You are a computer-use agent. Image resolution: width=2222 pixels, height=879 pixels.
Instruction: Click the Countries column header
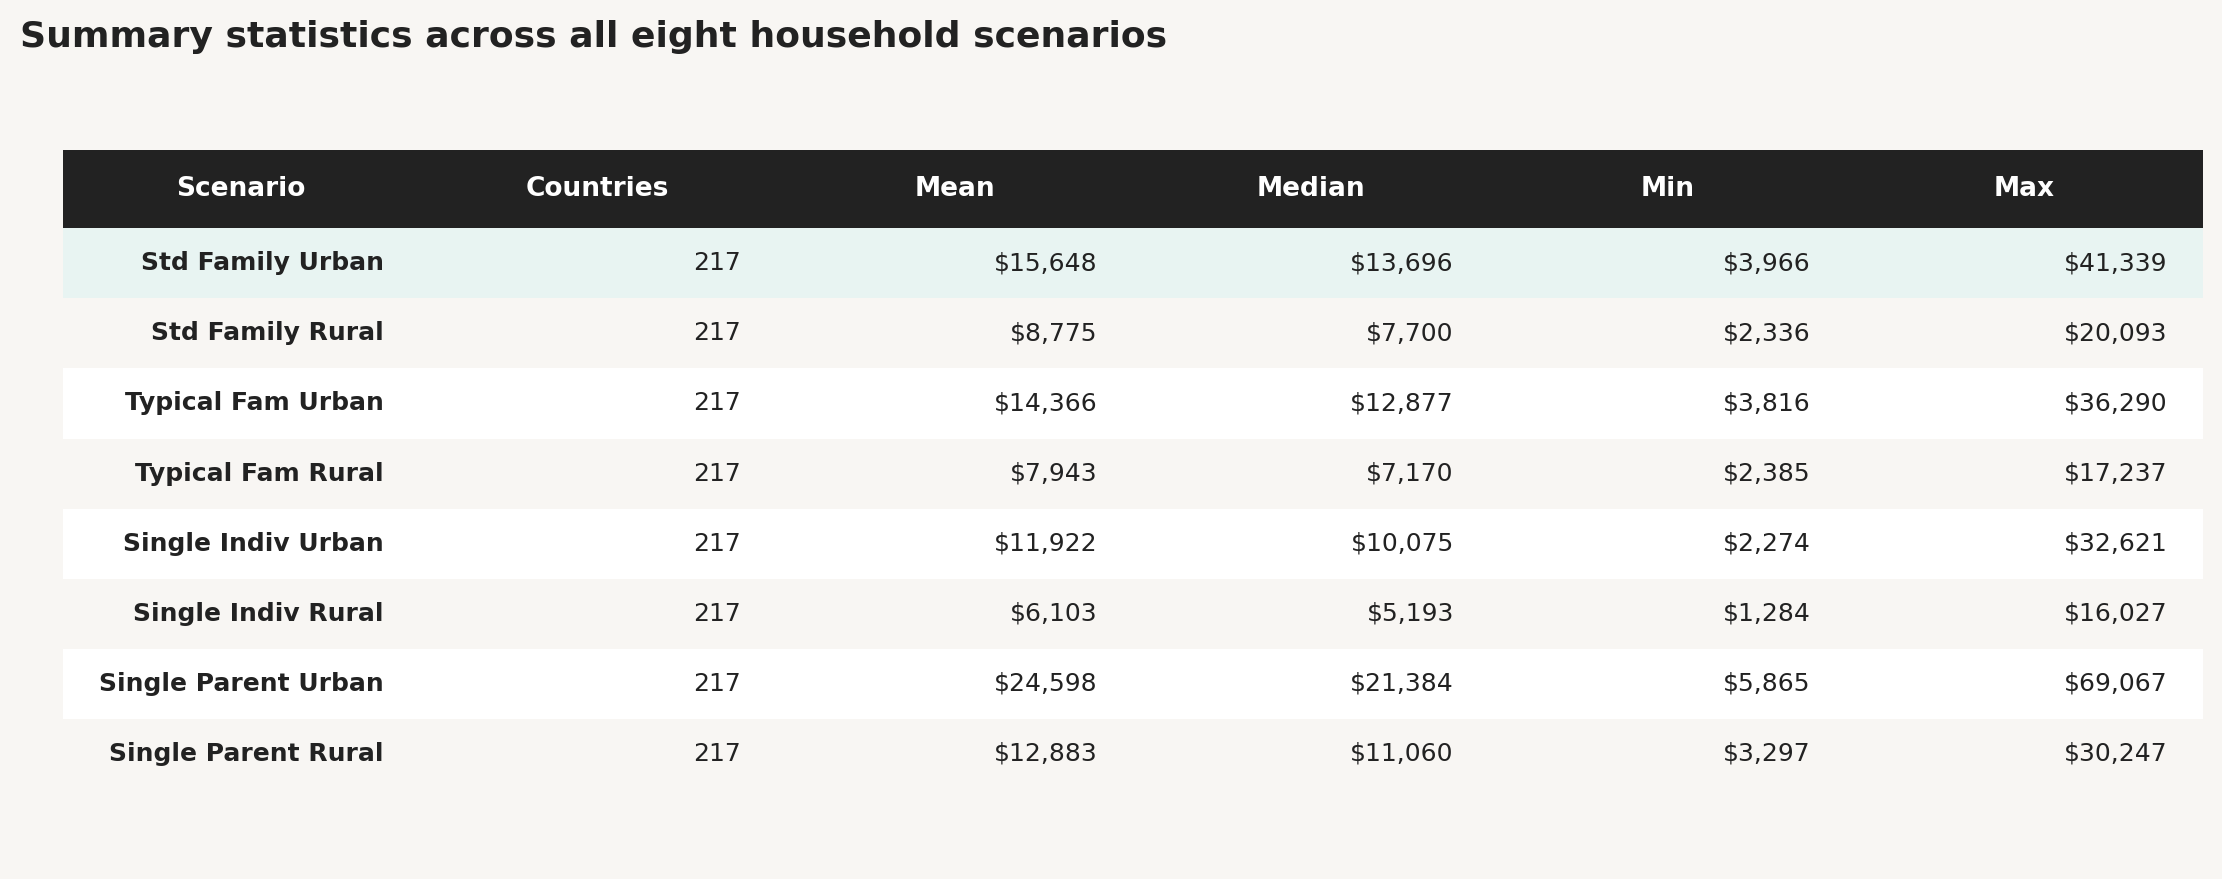(x=597, y=188)
